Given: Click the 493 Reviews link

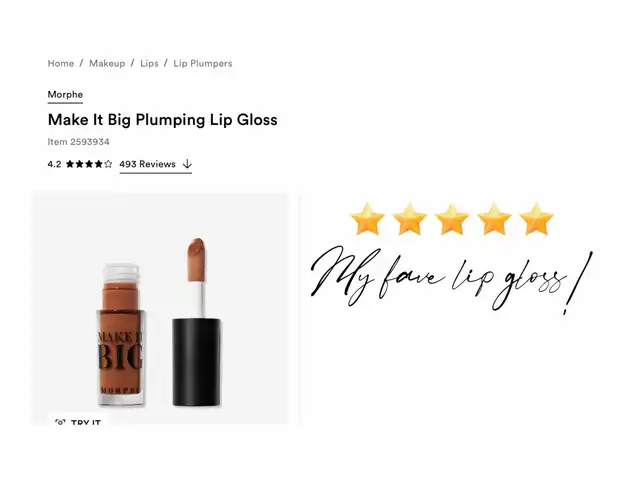Looking at the screenshot, I should 147,164.
